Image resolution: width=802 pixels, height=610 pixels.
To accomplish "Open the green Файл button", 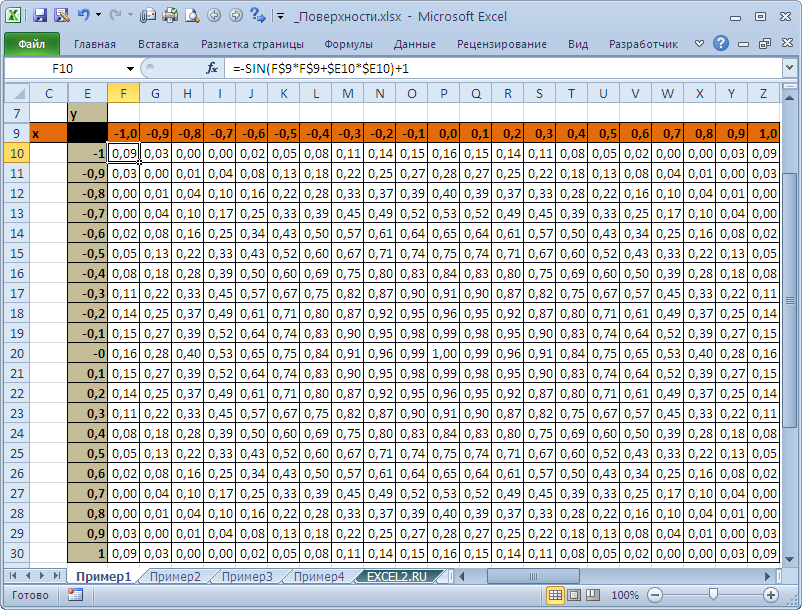I will click(31, 44).
